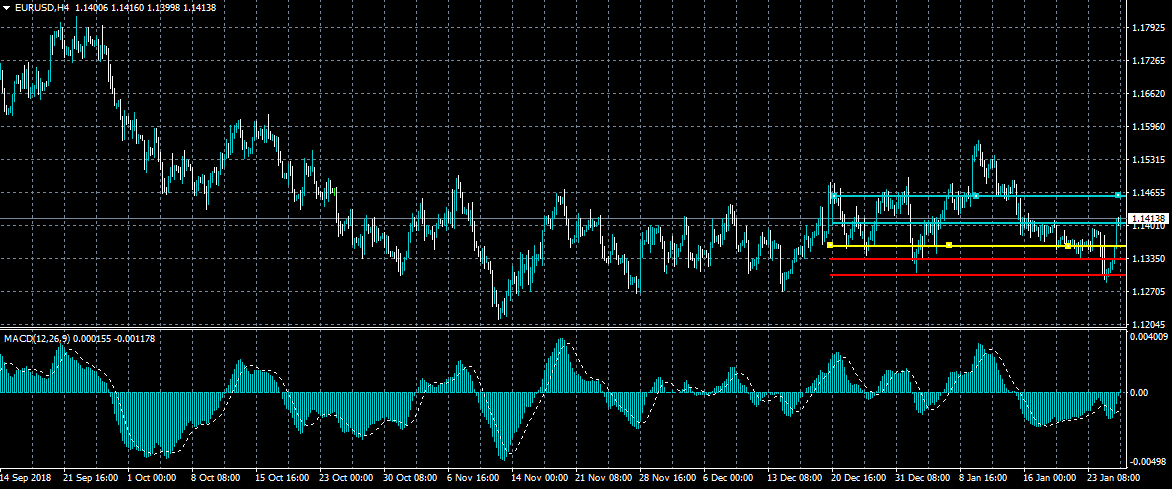Click the 1.17925 price scale label
The width and height of the screenshot is (1172, 489).
(1148, 28)
